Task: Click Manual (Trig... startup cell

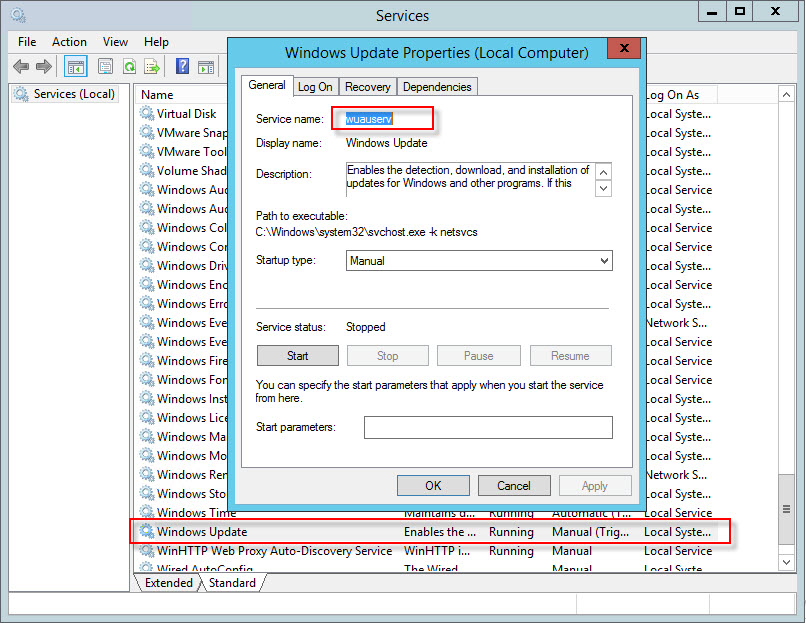Action: click(591, 532)
